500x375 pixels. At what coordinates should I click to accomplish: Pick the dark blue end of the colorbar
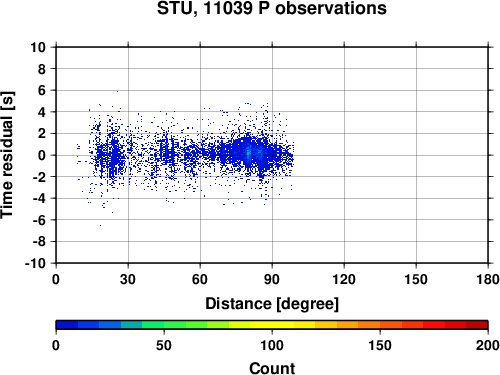[x=67, y=325]
